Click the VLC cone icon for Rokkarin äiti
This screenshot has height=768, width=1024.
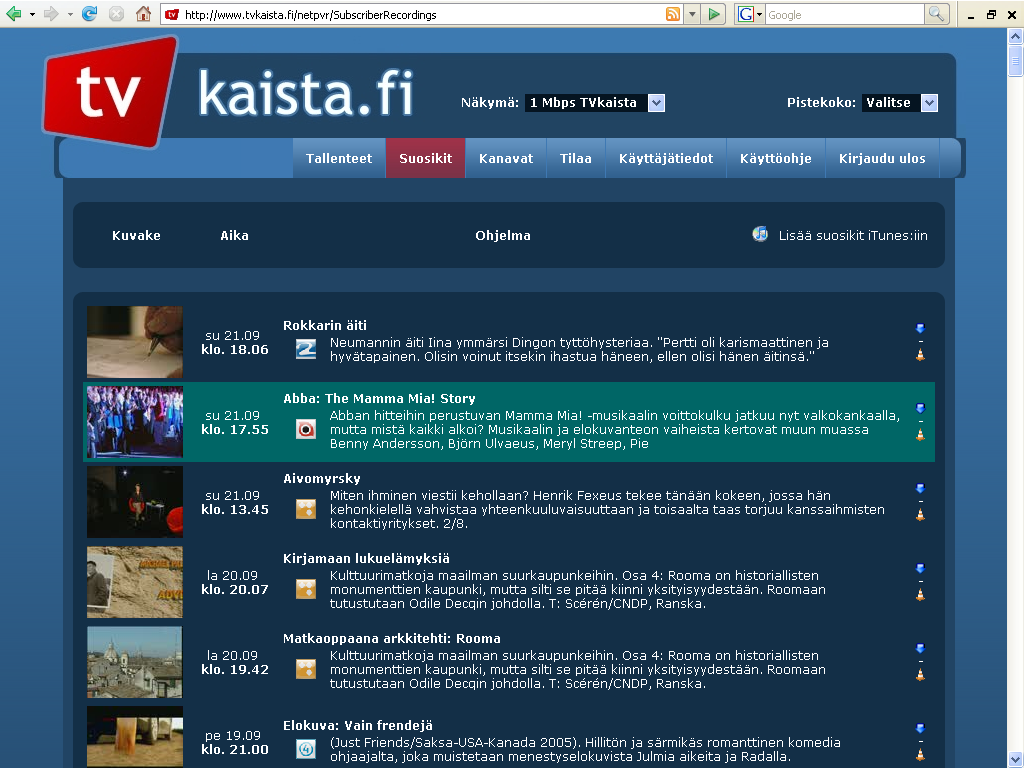[x=920, y=354]
